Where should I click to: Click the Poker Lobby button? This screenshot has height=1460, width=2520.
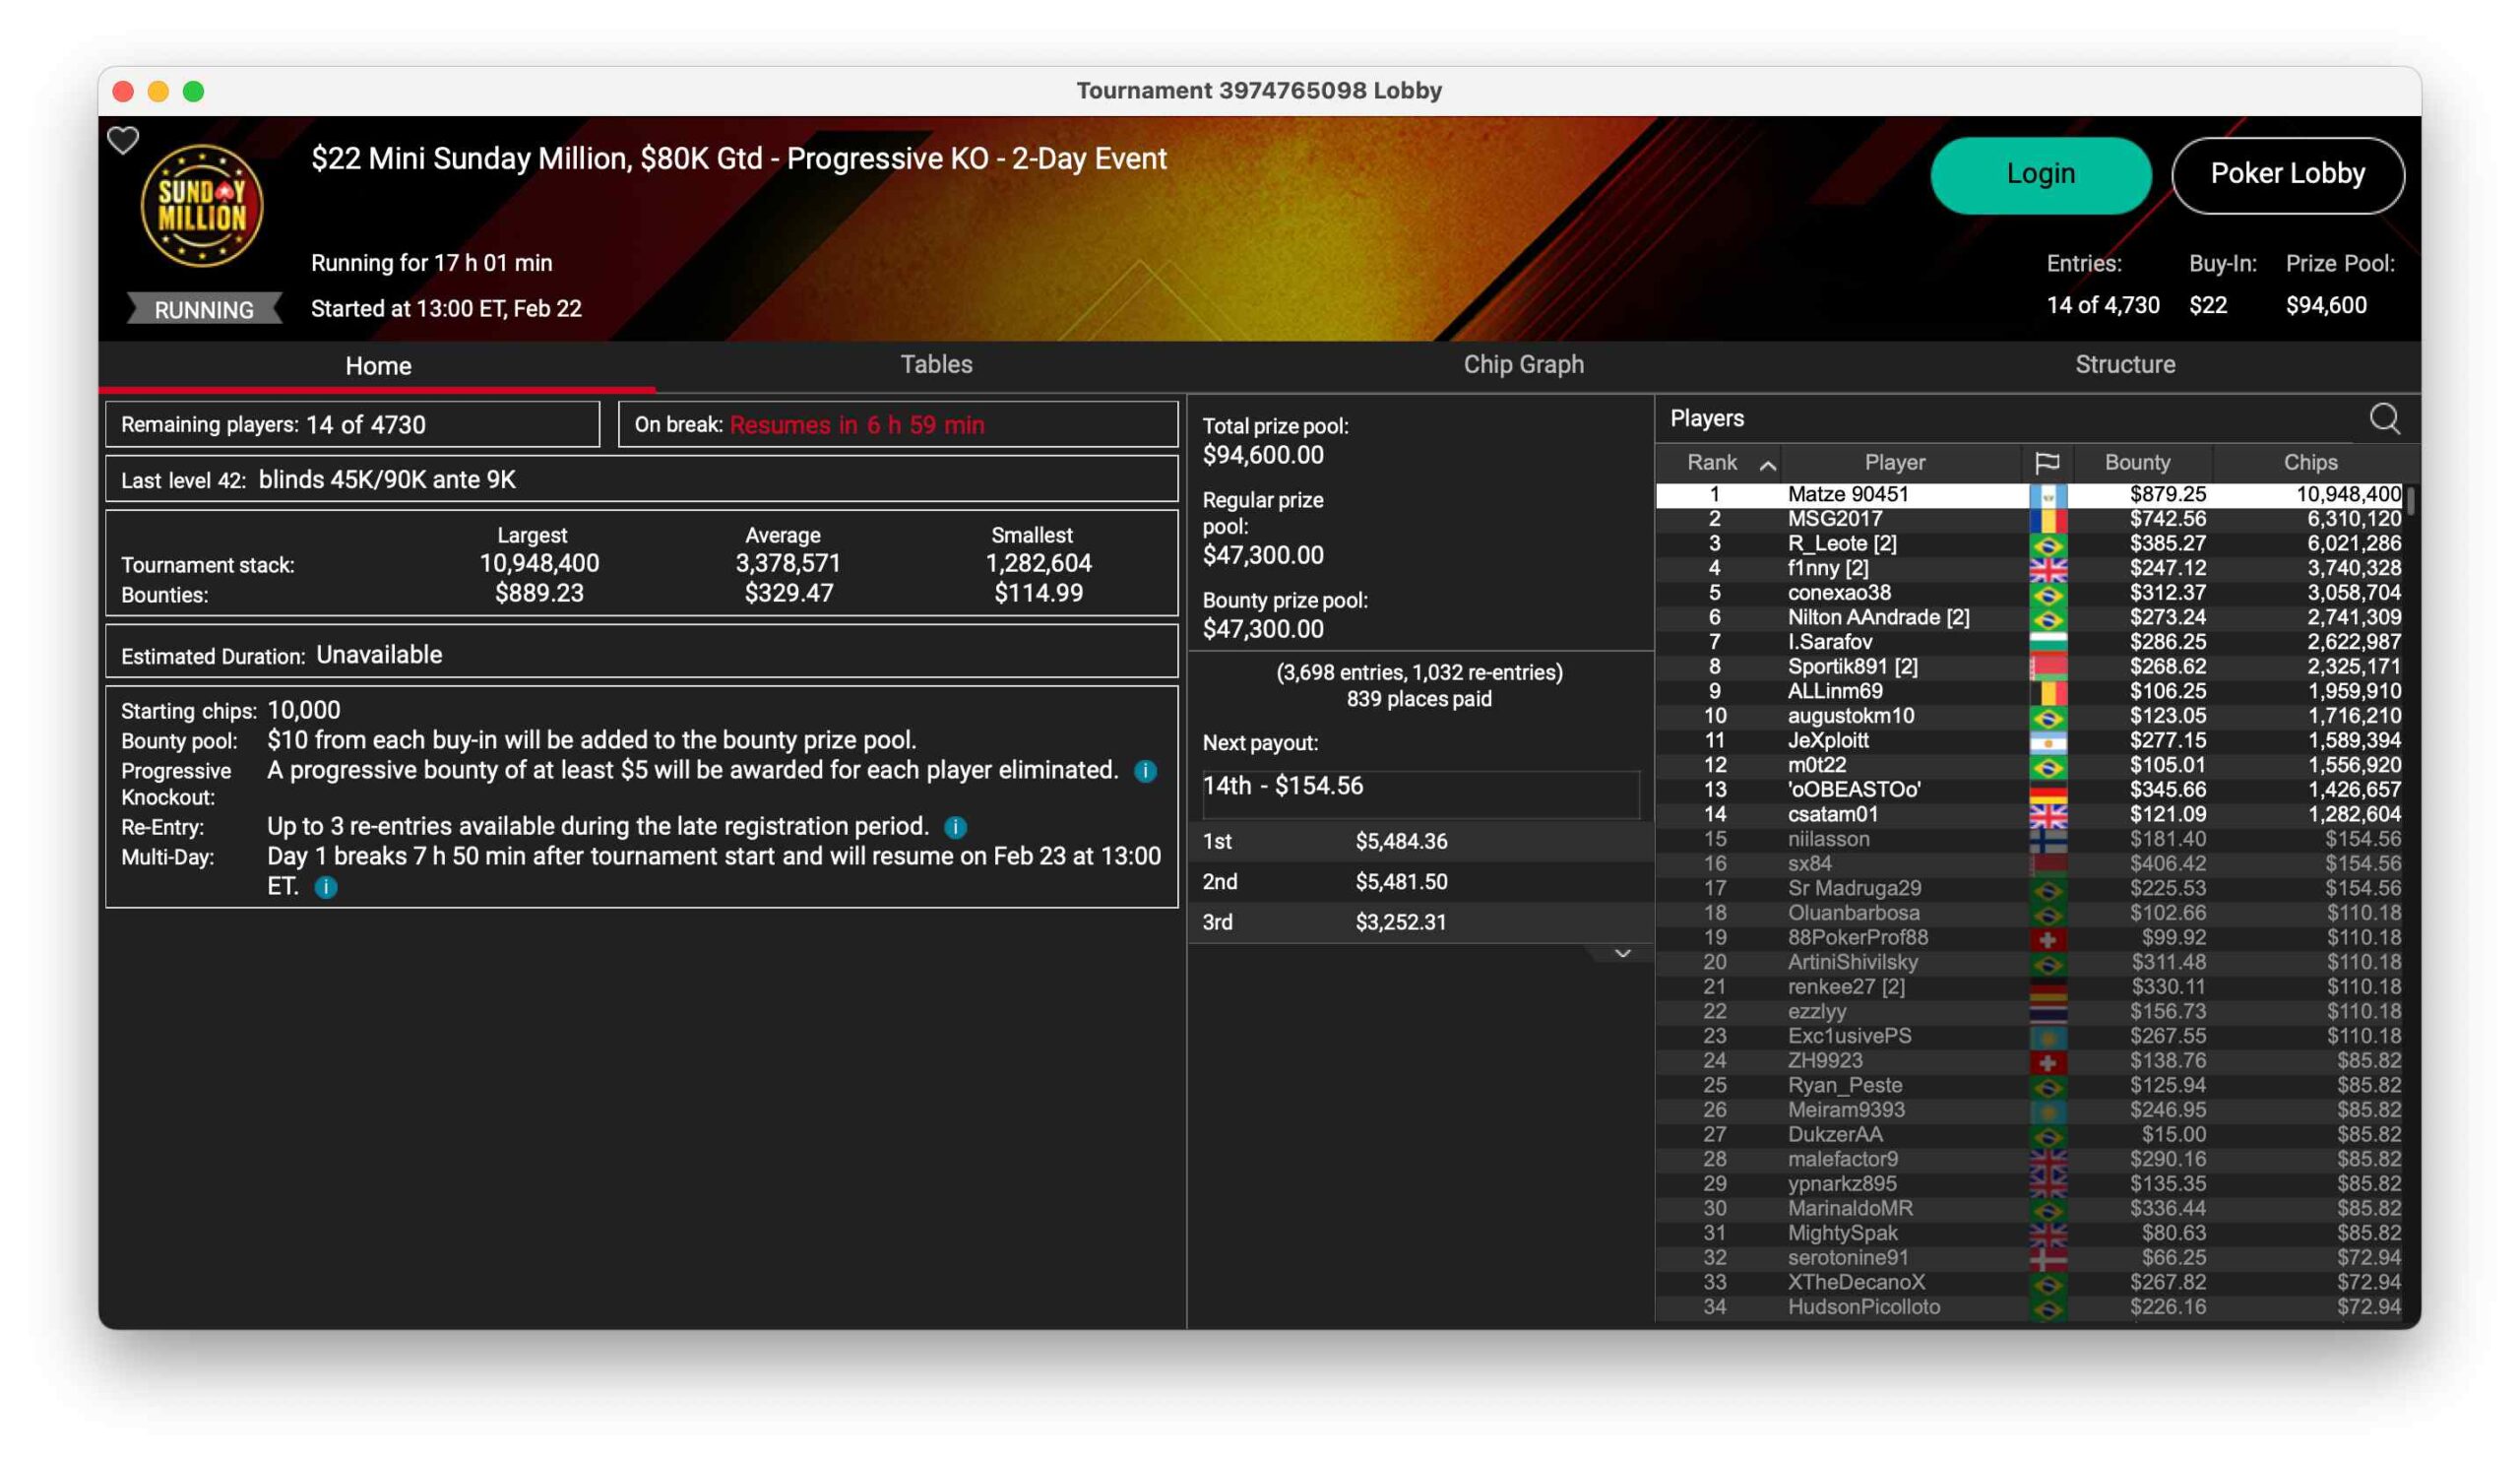[2287, 175]
